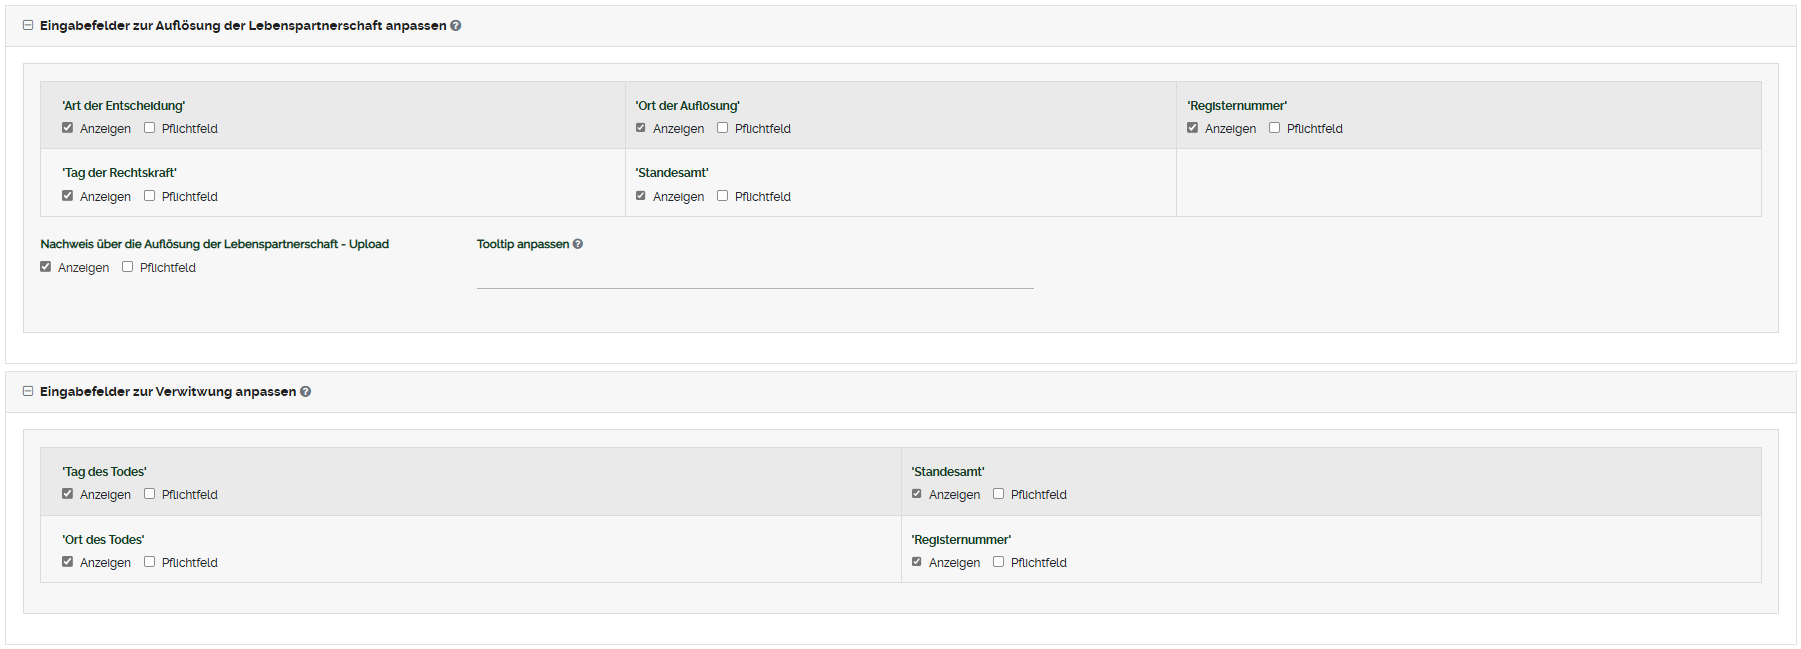This screenshot has width=1801, height=649.
Task: Click help icon next to Verwitwung section title
Action: [306, 392]
